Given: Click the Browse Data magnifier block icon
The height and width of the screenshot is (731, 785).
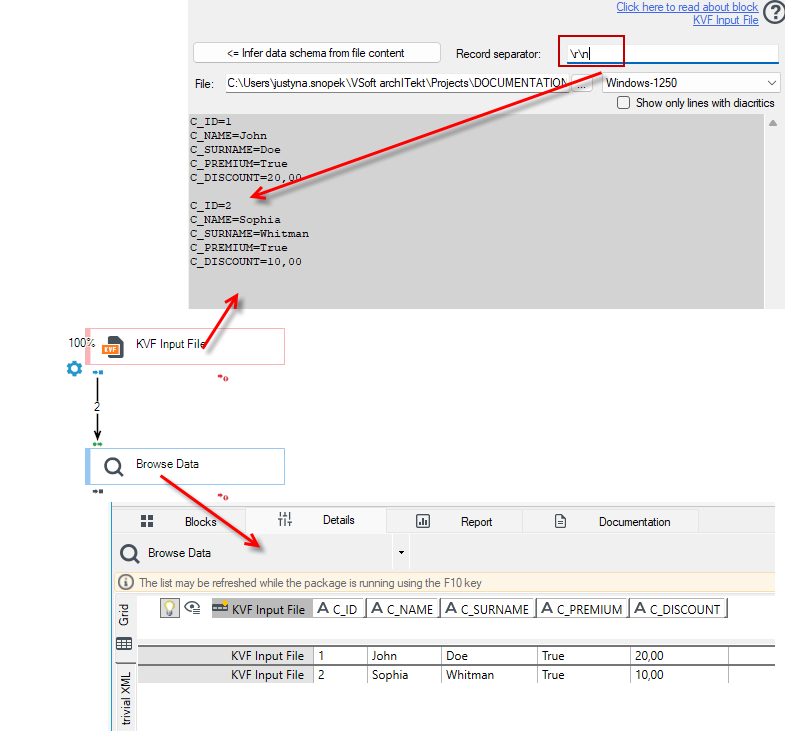Looking at the screenshot, I should tap(114, 467).
